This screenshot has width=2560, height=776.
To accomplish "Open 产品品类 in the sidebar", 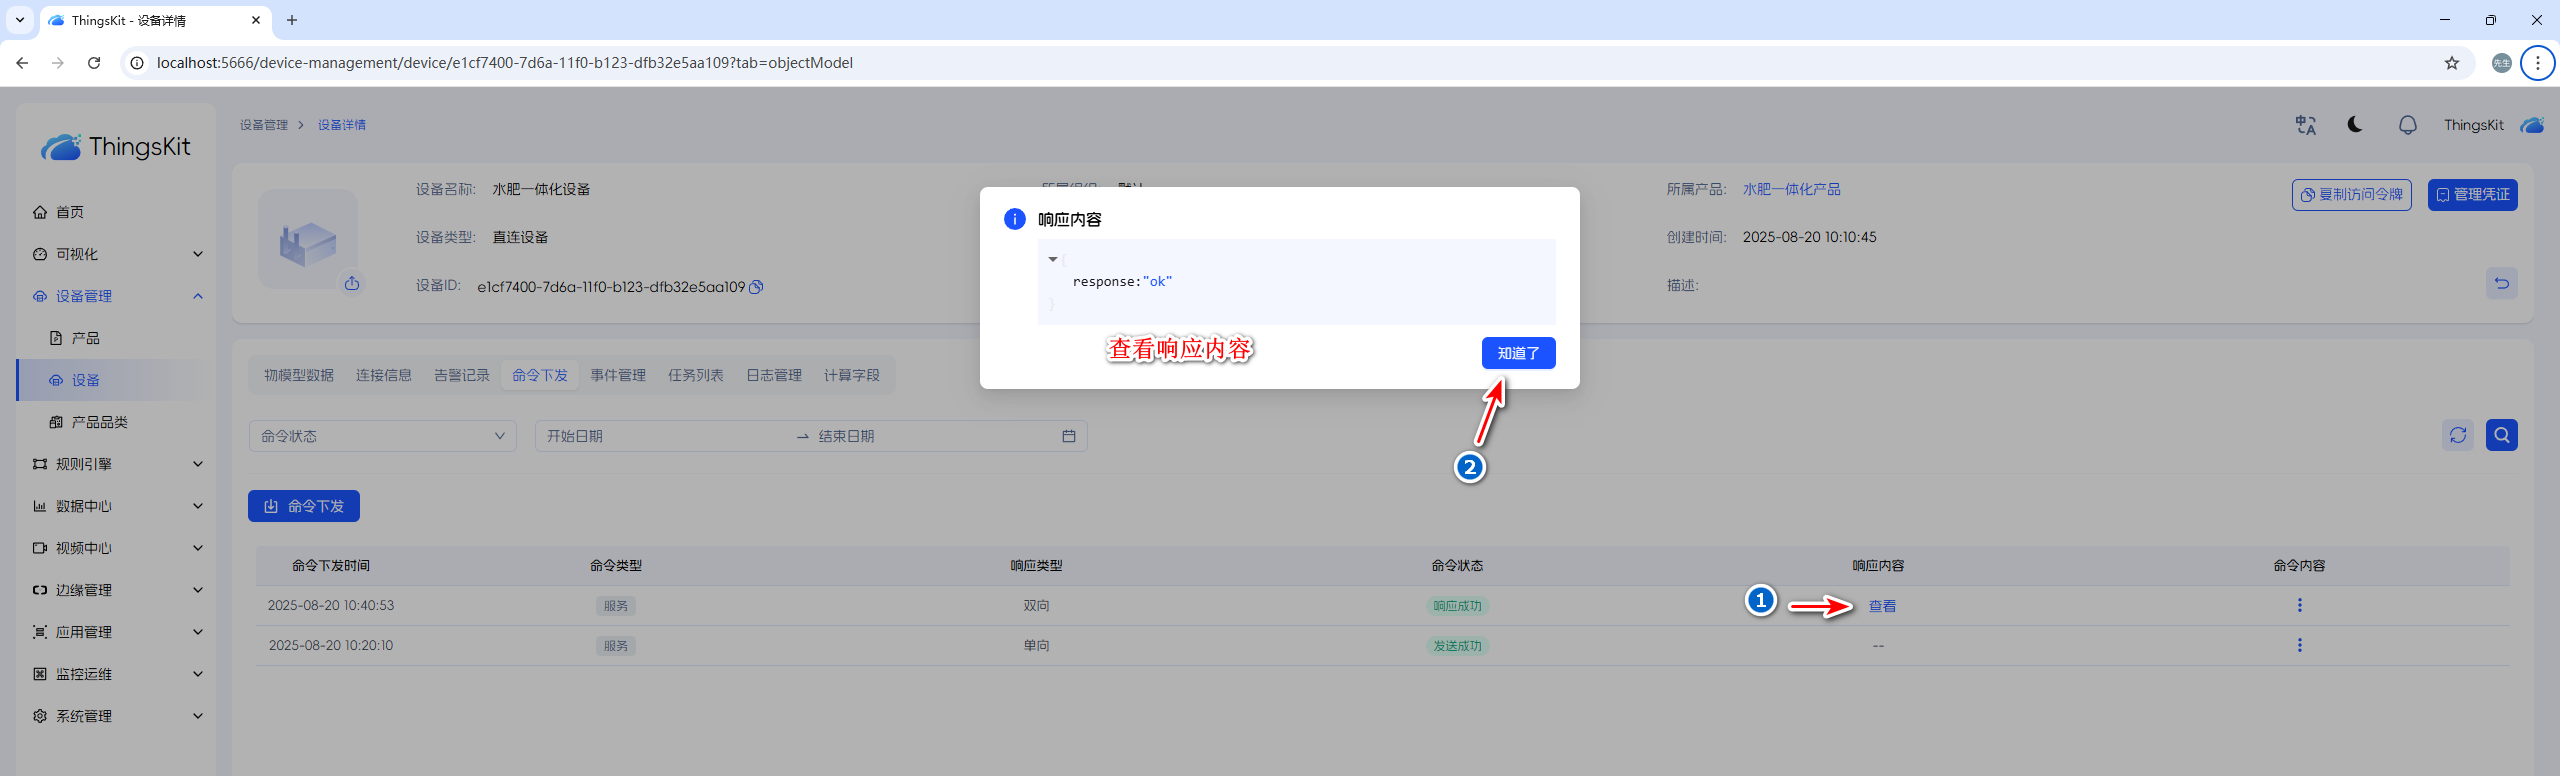I will [99, 422].
